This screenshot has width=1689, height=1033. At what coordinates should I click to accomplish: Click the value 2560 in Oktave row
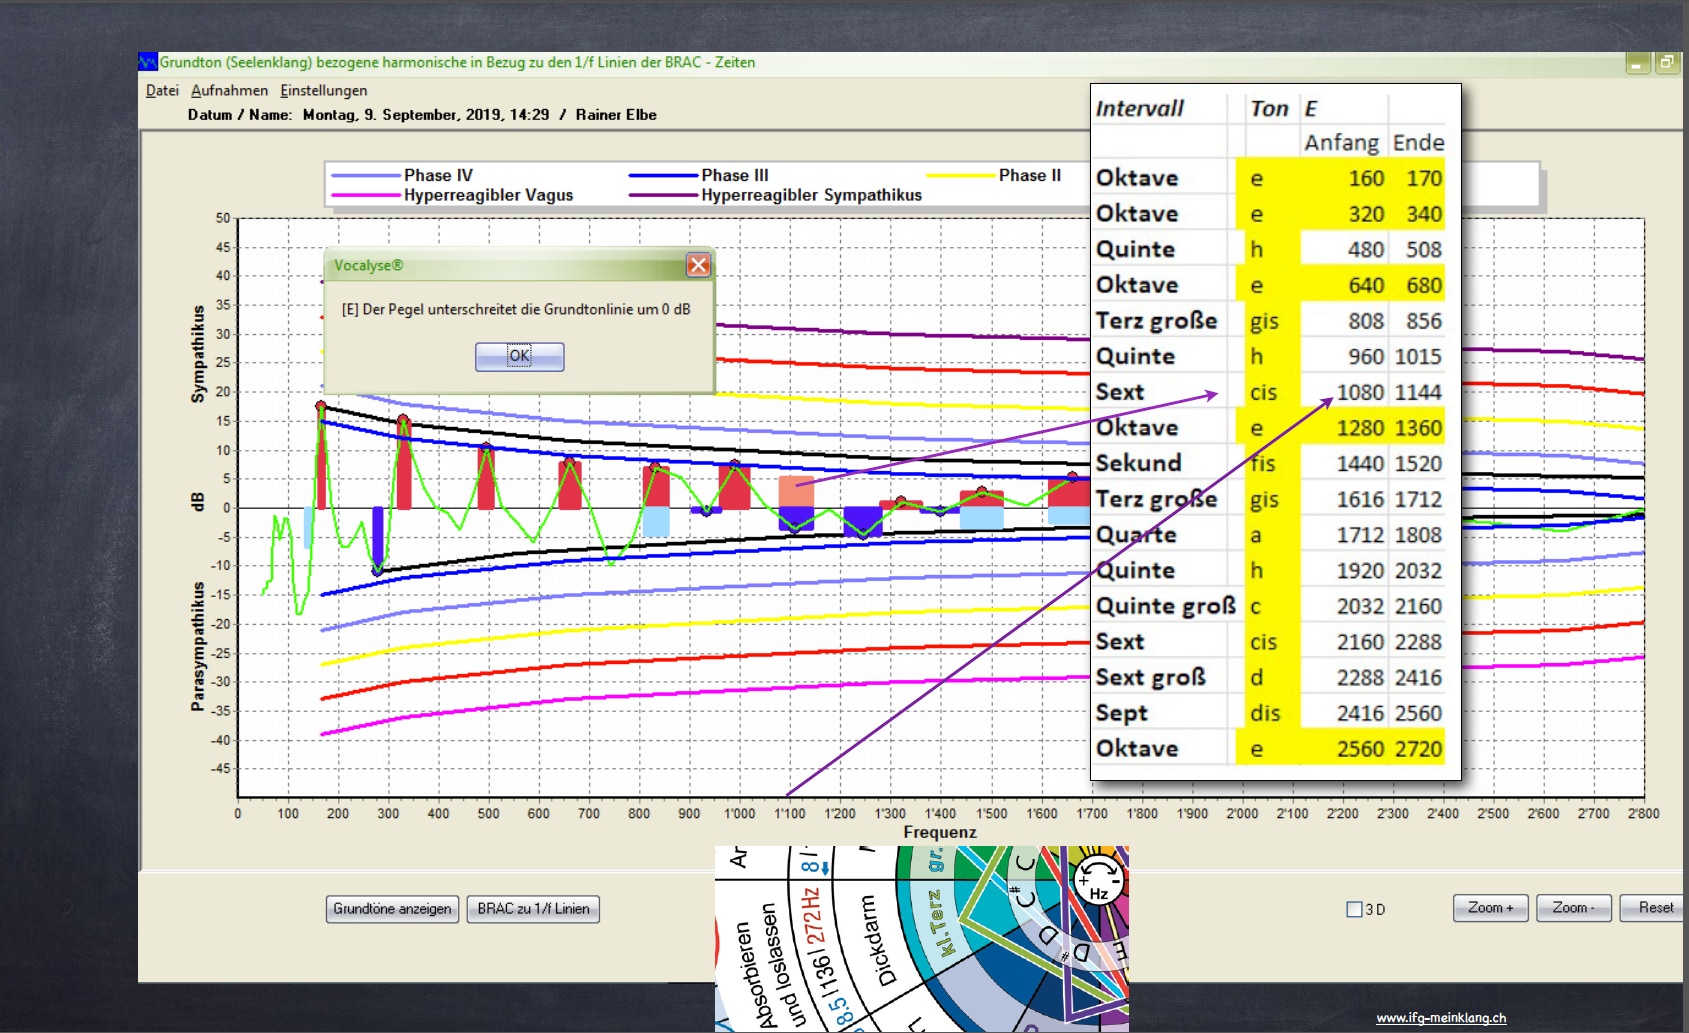(1360, 749)
